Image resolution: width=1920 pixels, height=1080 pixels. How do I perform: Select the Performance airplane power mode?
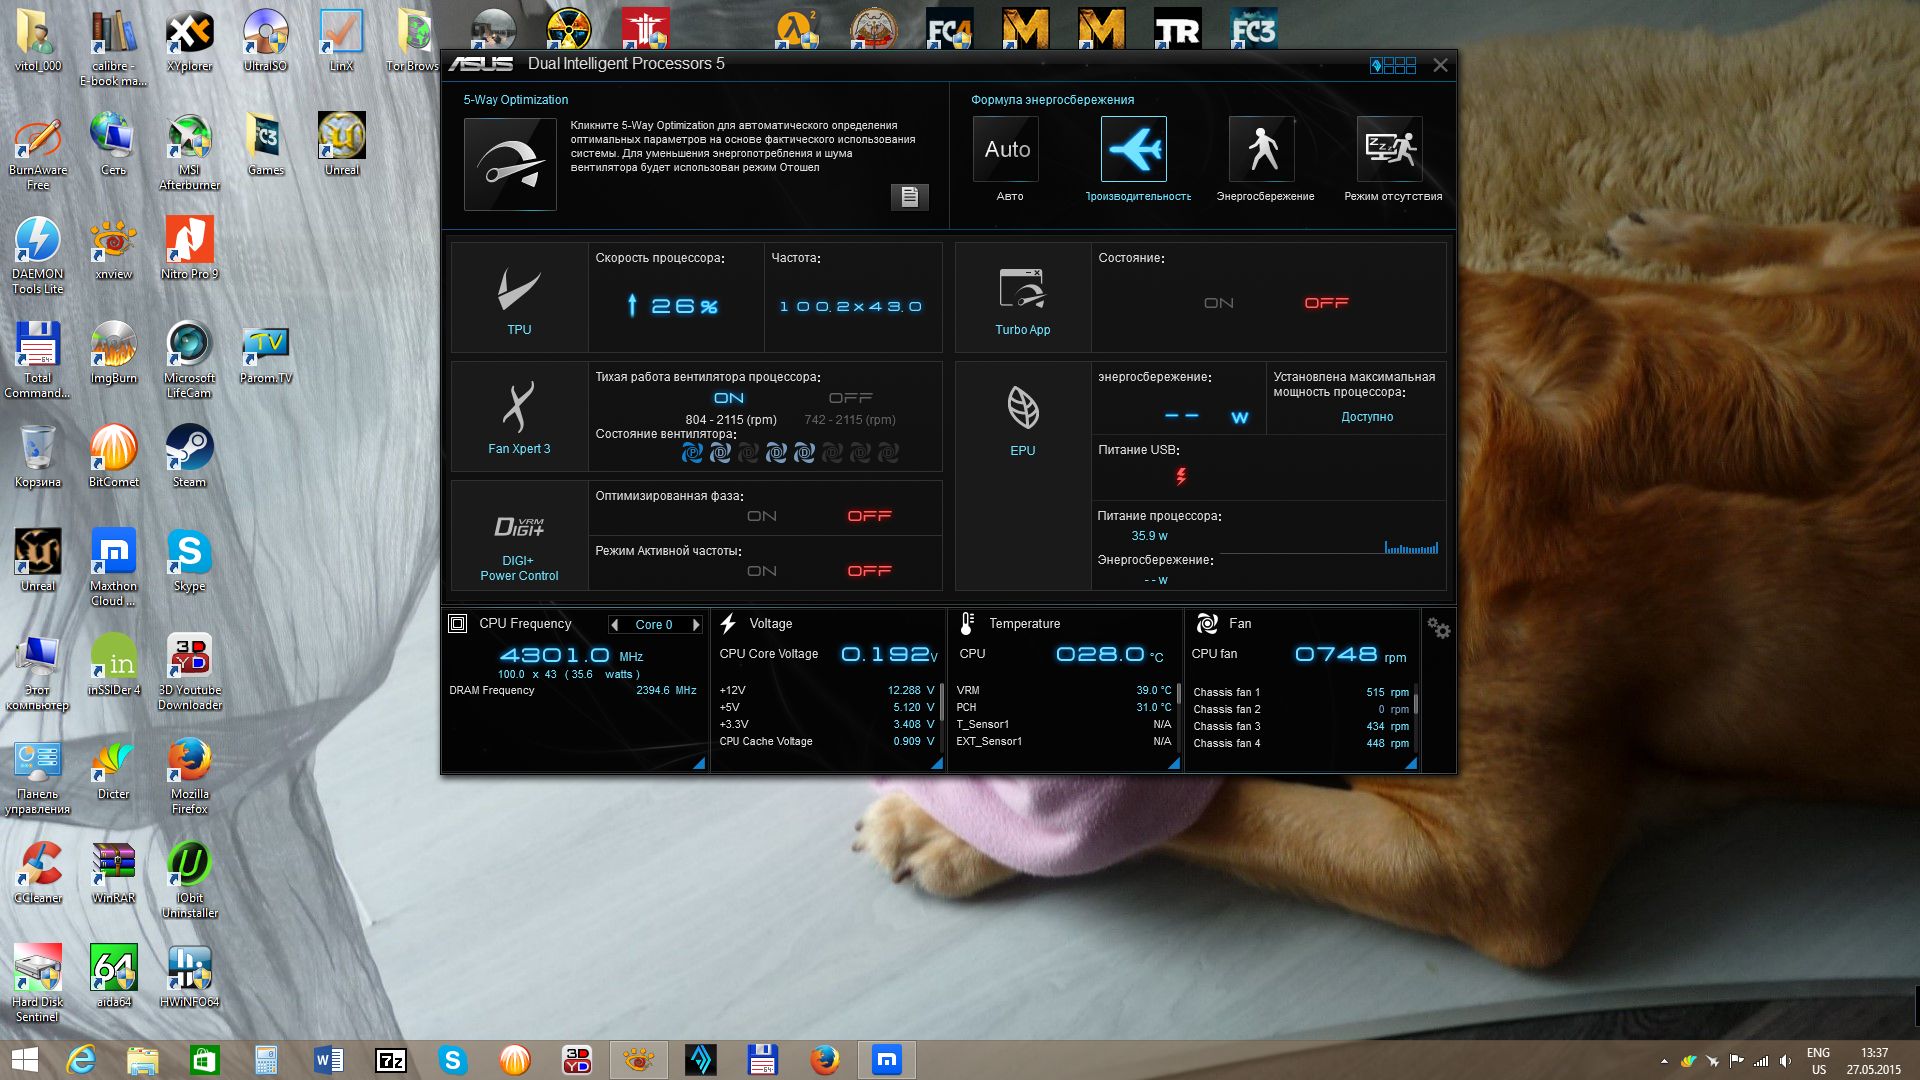click(x=1134, y=149)
